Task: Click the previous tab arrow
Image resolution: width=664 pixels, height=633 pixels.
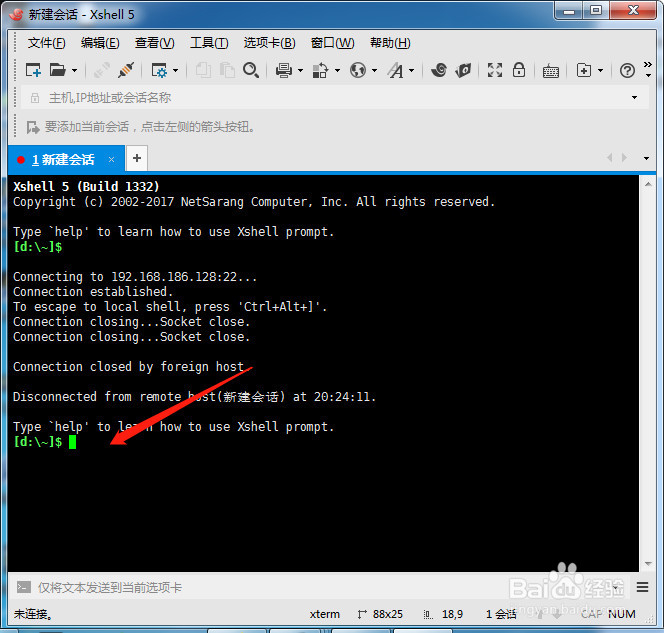Action: (610, 158)
